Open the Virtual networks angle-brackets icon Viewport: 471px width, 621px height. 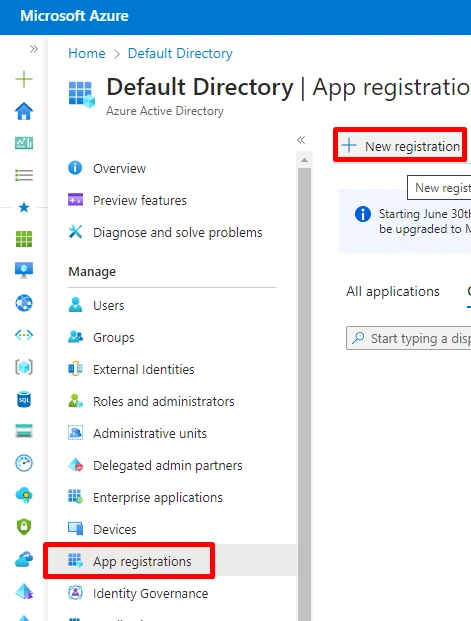click(24, 335)
